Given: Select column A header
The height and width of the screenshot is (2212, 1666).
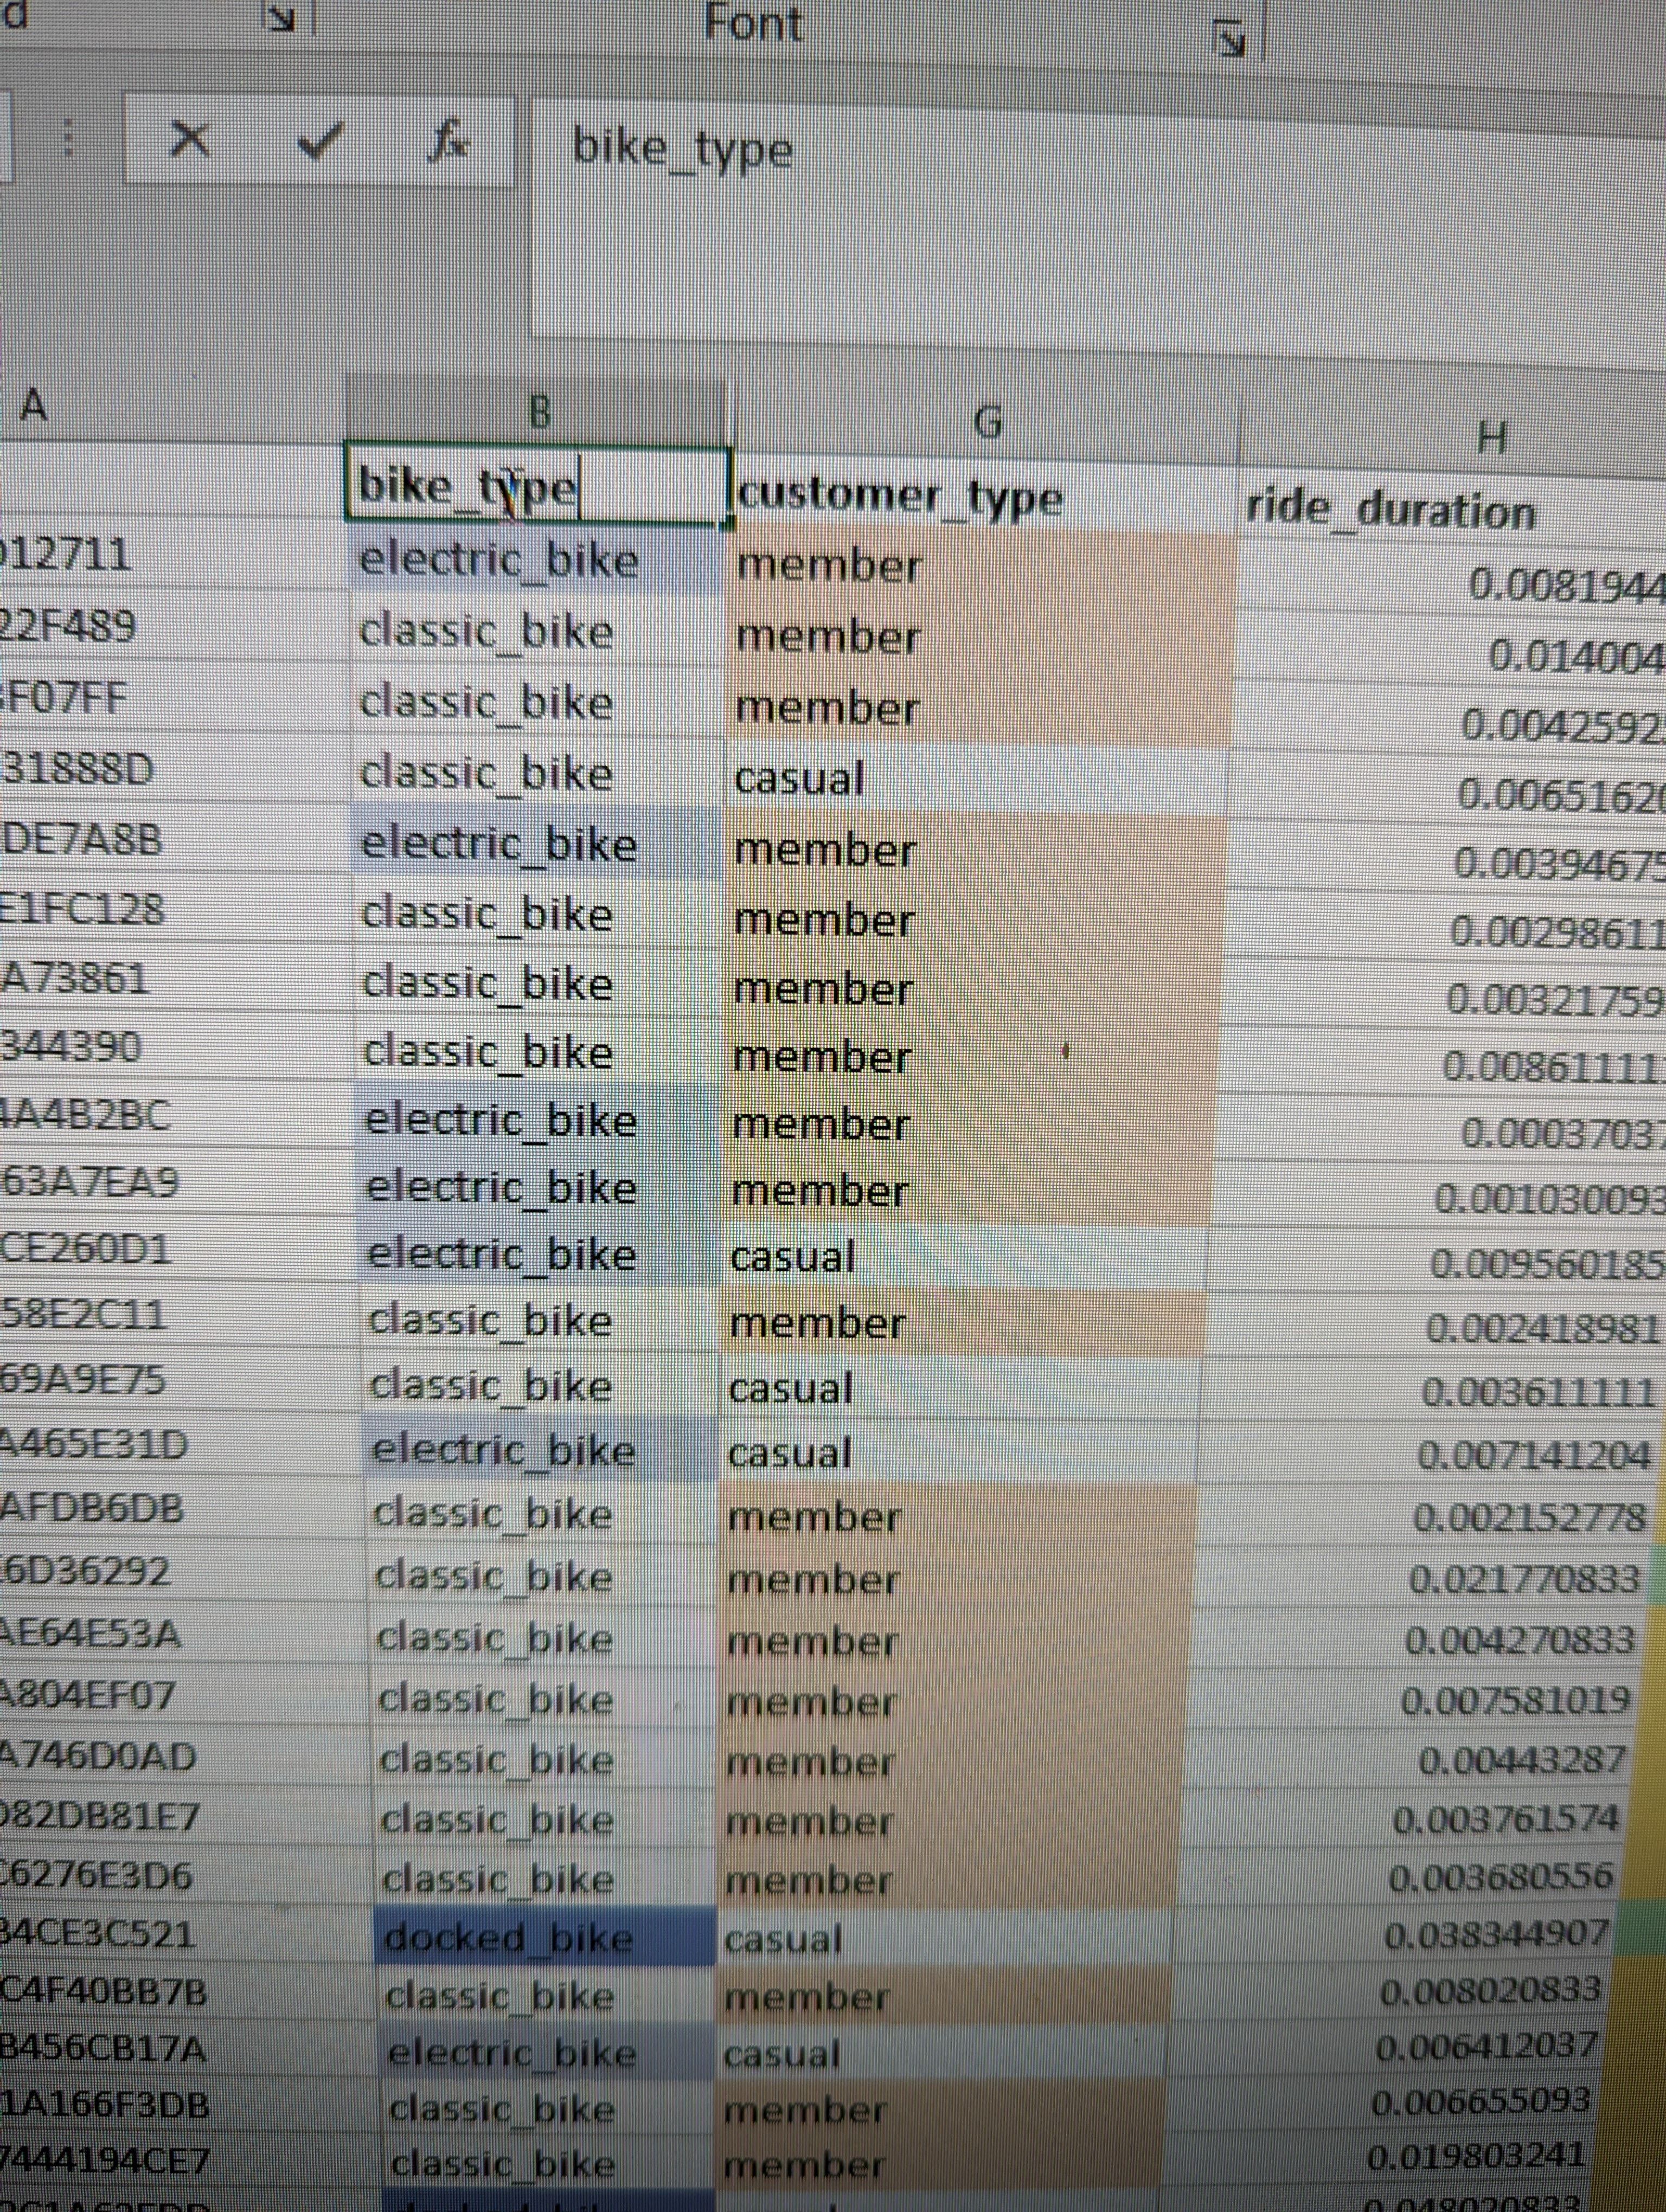Looking at the screenshot, I should click(35, 405).
